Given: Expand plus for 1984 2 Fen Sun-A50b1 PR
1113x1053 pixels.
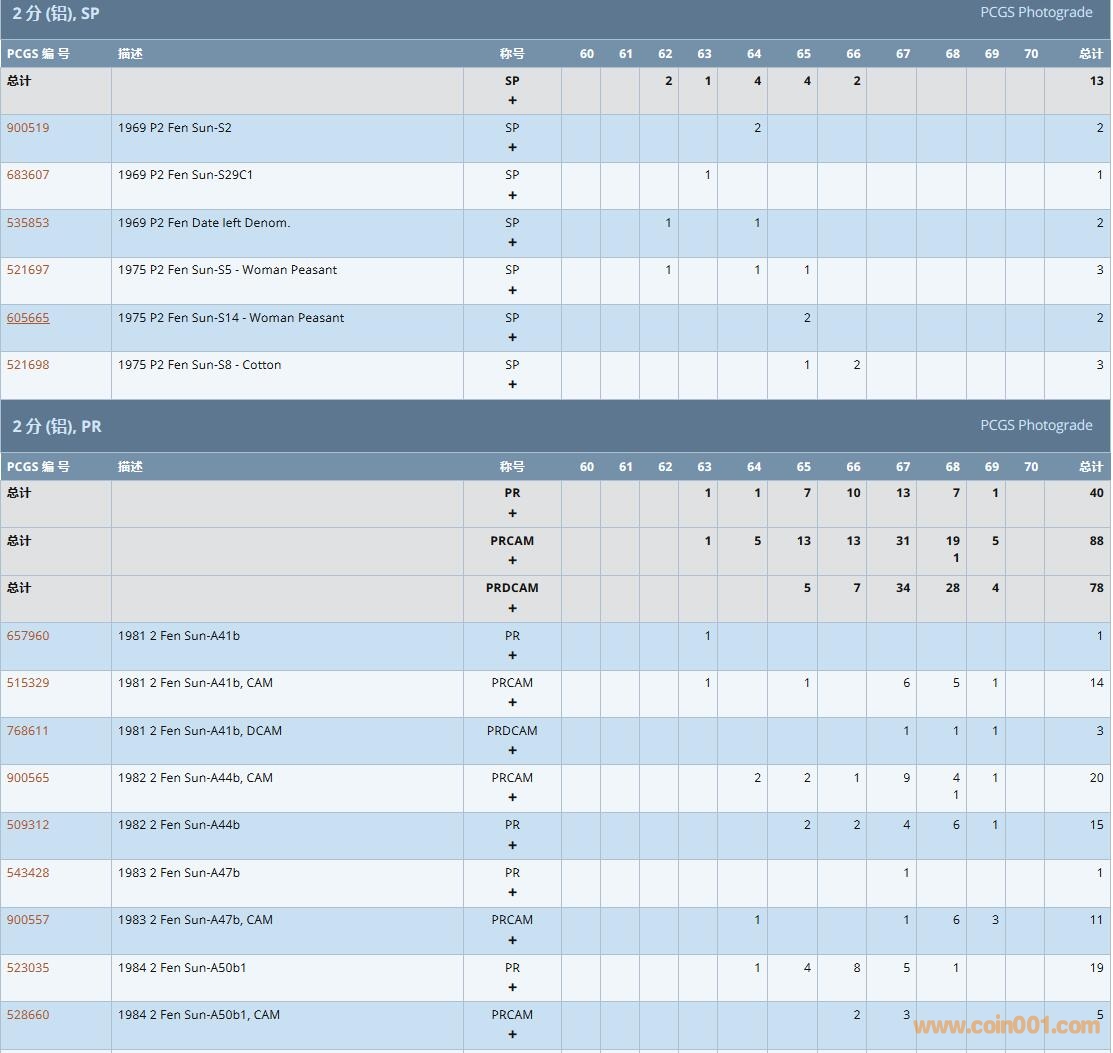Looking at the screenshot, I should click(512, 988).
